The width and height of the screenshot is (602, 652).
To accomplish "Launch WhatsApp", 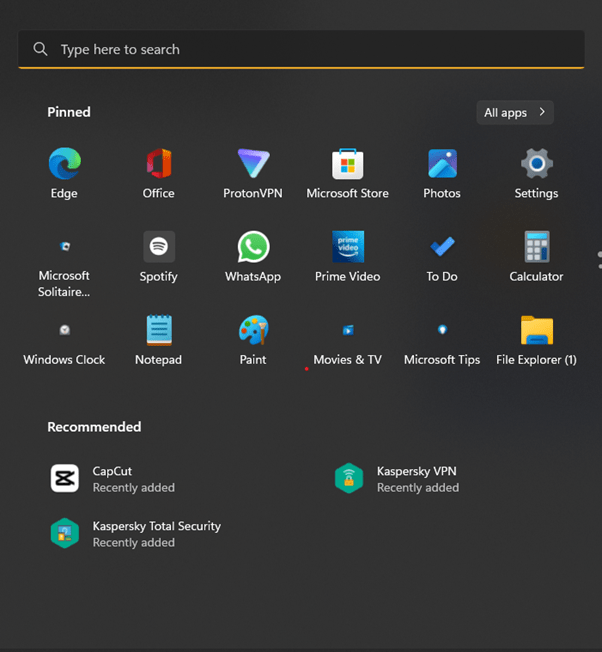I will coord(253,256).
